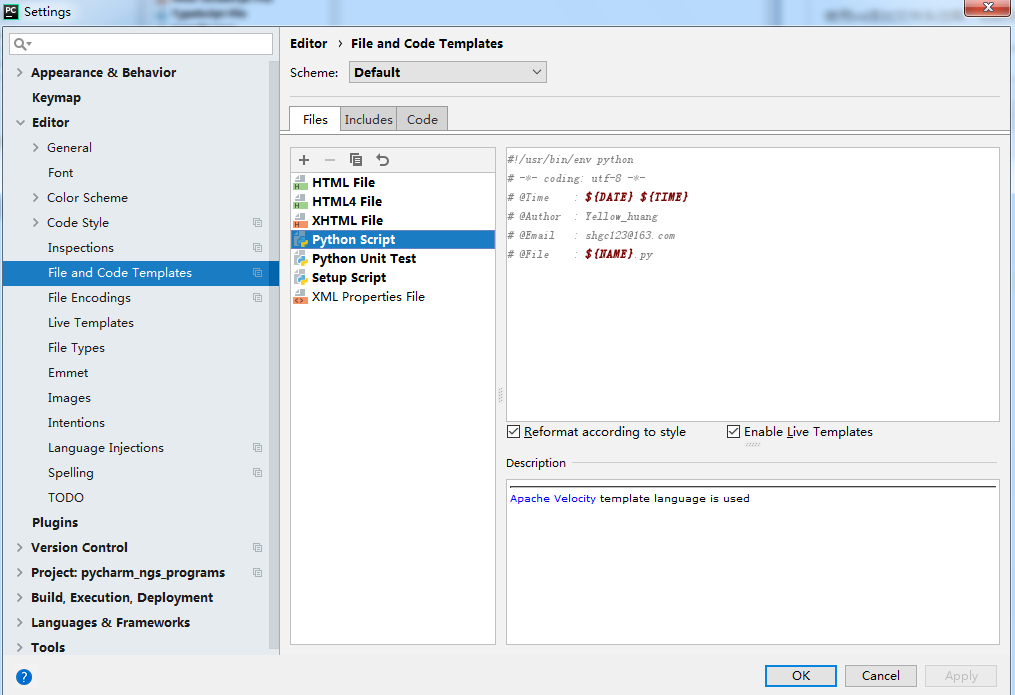The width and height of the screenshot is (1015, 695).
Task: Open the Apache Velocity link
Action: tap(553, 498)
